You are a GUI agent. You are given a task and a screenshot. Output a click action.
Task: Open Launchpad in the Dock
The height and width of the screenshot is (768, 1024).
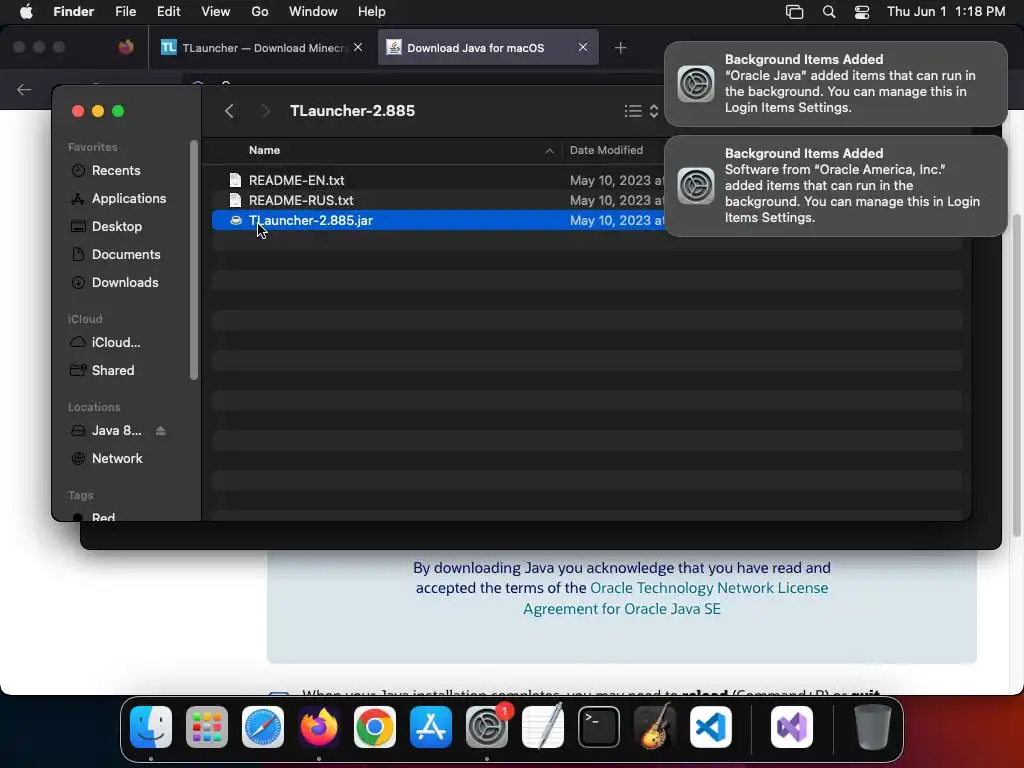coord(207,727)
